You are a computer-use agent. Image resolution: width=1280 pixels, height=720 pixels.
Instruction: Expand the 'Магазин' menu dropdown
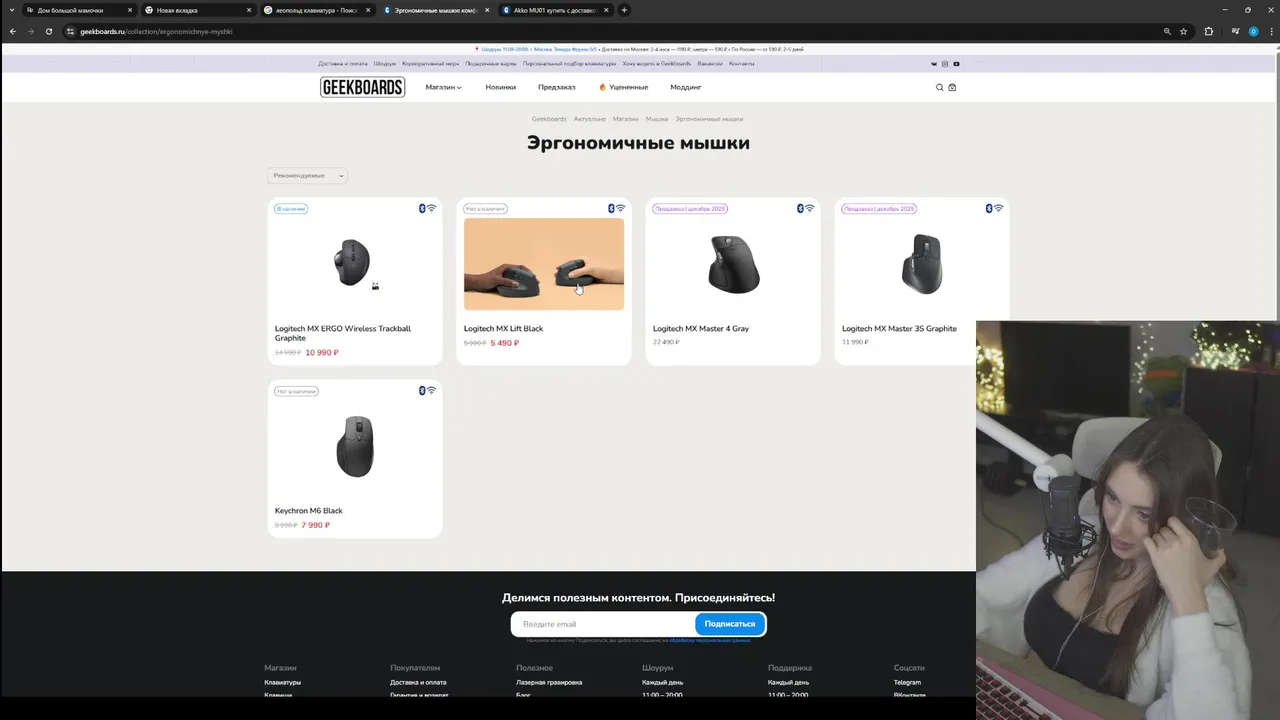443,87
